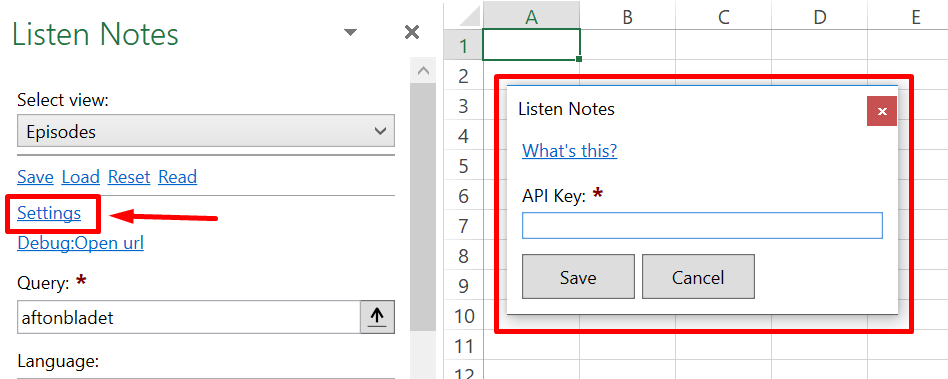Open the task pane options dropdown arrow
Viewport: 948px width, 379px height.
(350, 33)
